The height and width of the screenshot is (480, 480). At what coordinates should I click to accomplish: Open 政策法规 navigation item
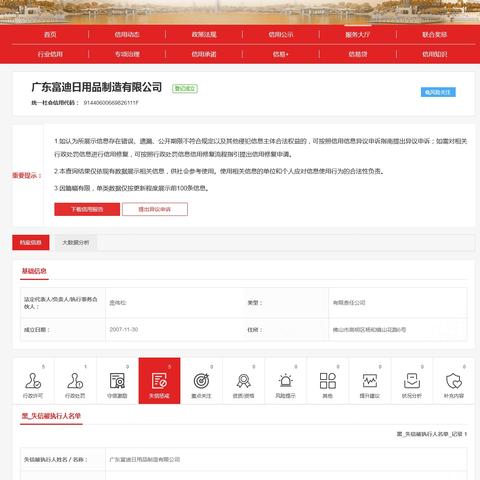point(204,34)
